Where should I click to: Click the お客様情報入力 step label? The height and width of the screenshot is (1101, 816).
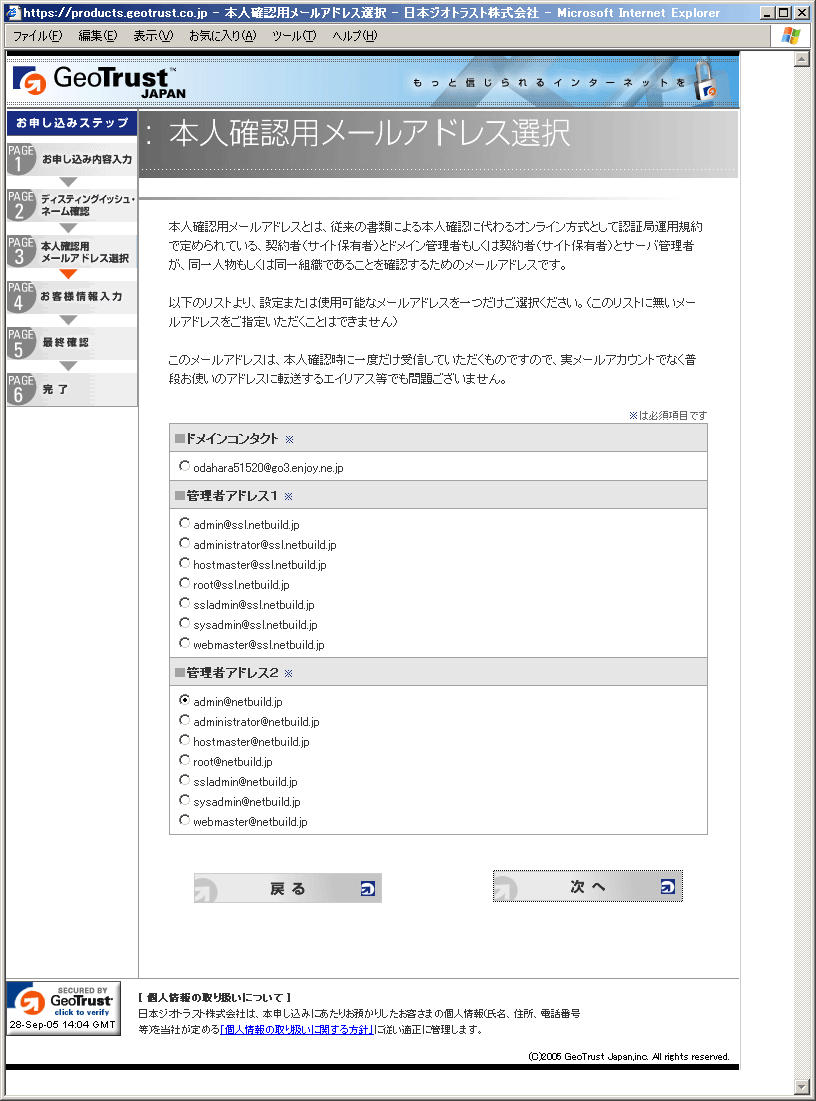coord(81,296)
